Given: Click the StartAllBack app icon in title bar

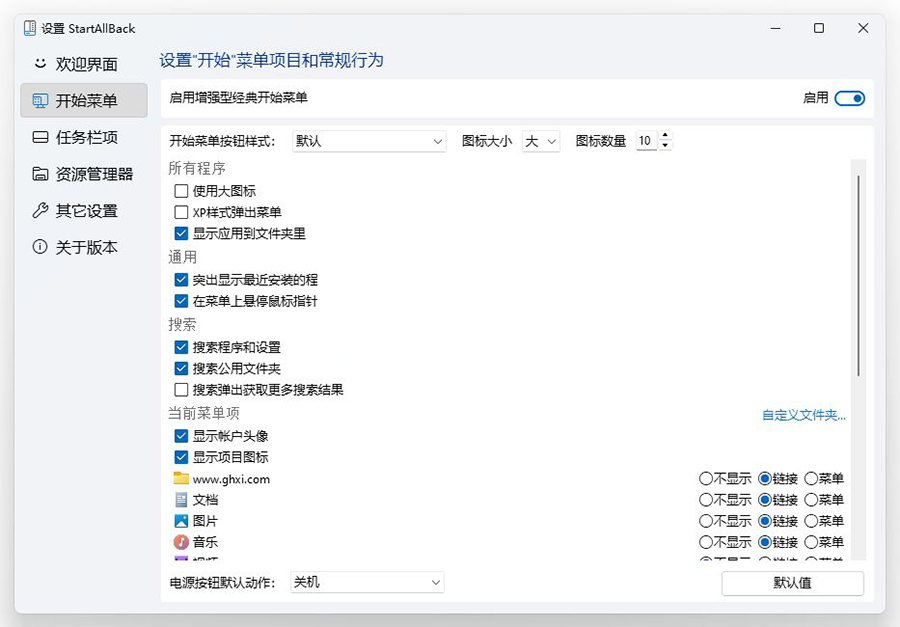Looking at the screenshot, I should [x=30, y=28].
